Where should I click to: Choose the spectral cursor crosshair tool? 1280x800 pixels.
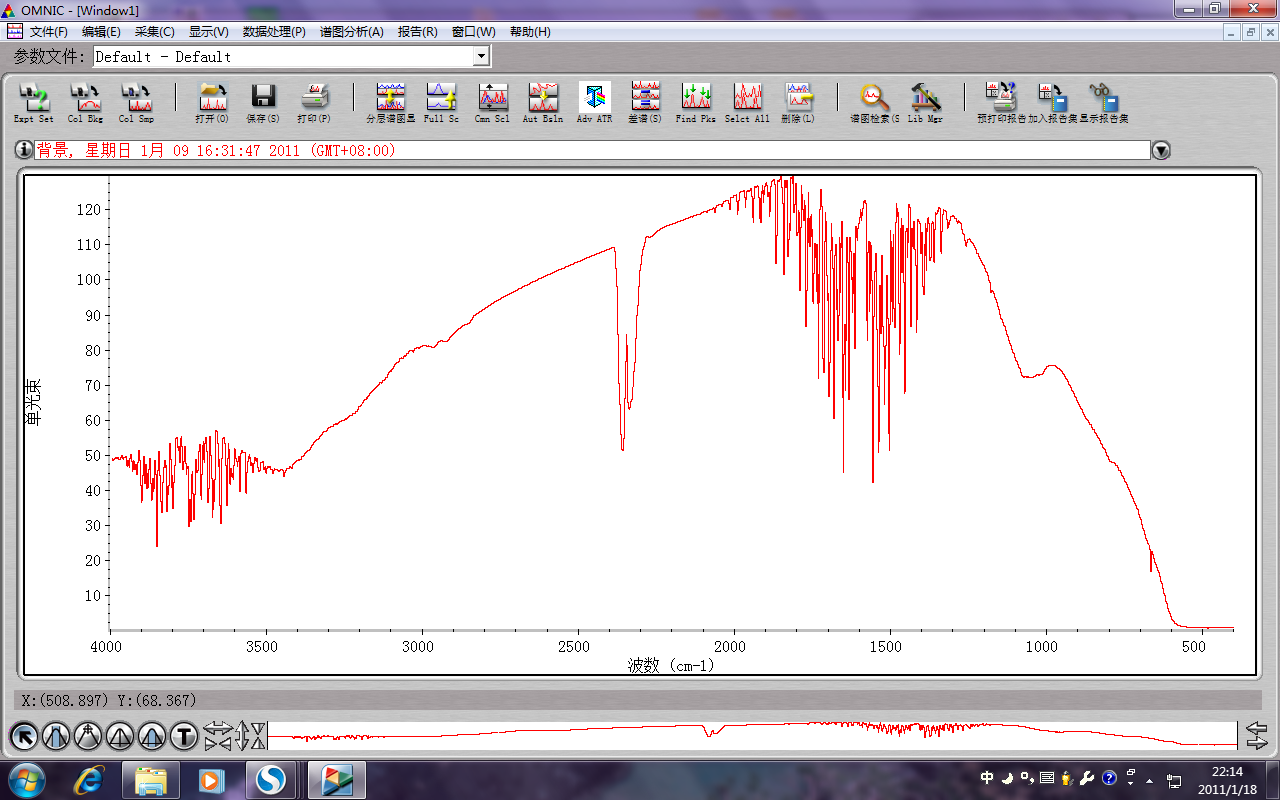pyautogui.click(x=88, y=737)
